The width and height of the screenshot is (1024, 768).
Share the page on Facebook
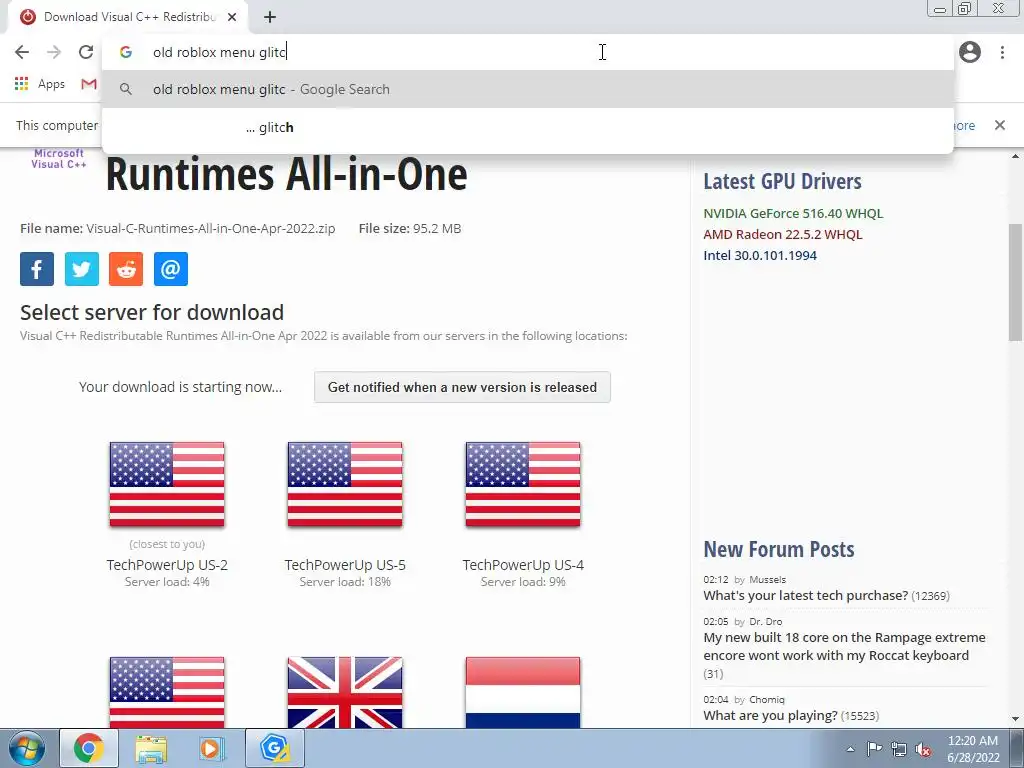pyautogui.click(x=37, y=269)
